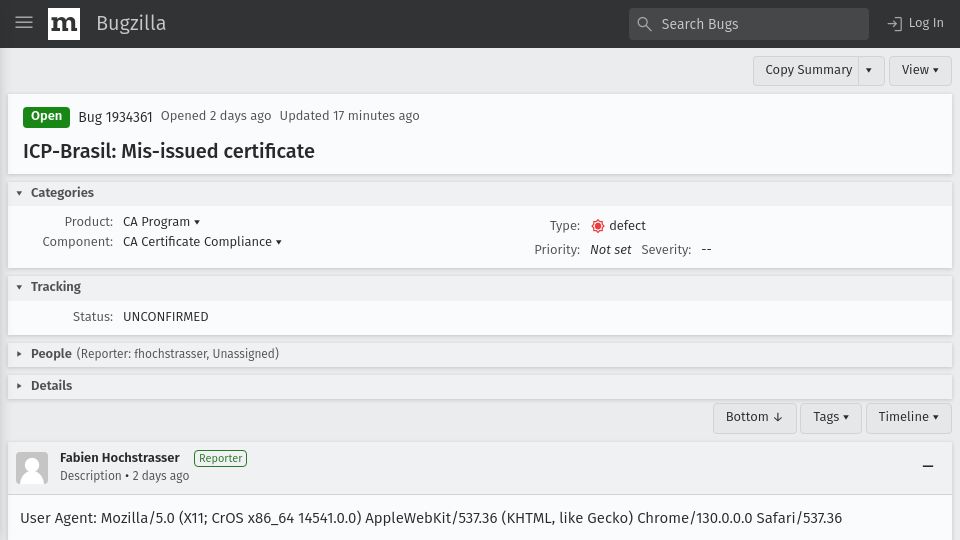This screenshot has height=540, width=960.
Task: Click the red defect type icon
Action: [x=598, y=226]
